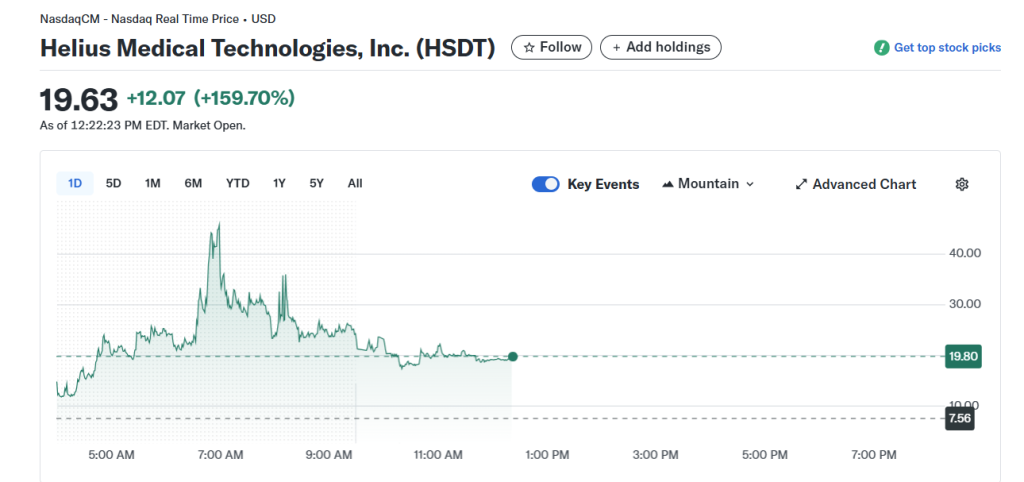Click the 19.80 current price label
This screenshot has height=482, width=1024.
[x=962, y=356]
